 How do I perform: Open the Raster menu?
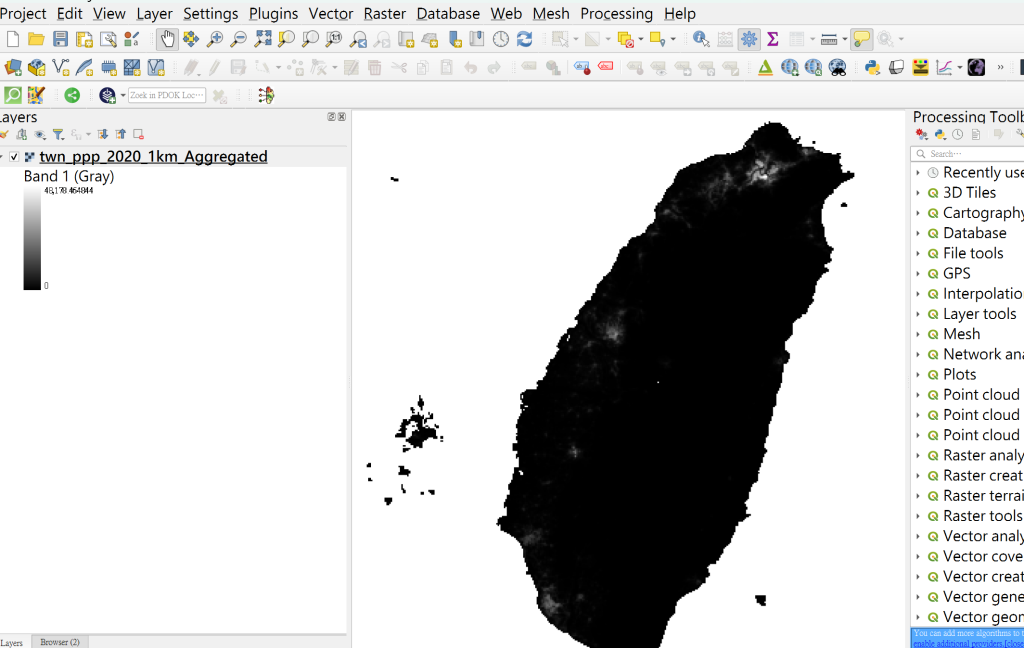[x=385, y=13]
